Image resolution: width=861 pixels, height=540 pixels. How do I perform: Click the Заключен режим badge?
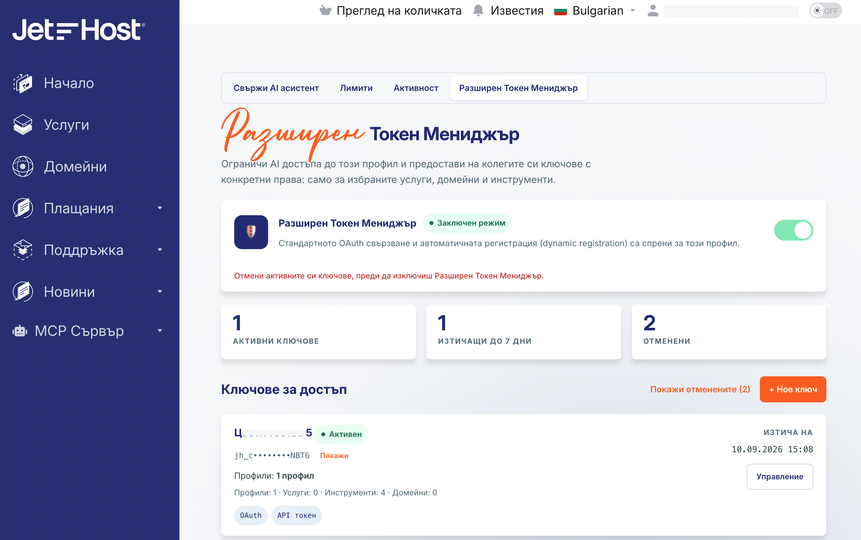(x=467, y=223)
